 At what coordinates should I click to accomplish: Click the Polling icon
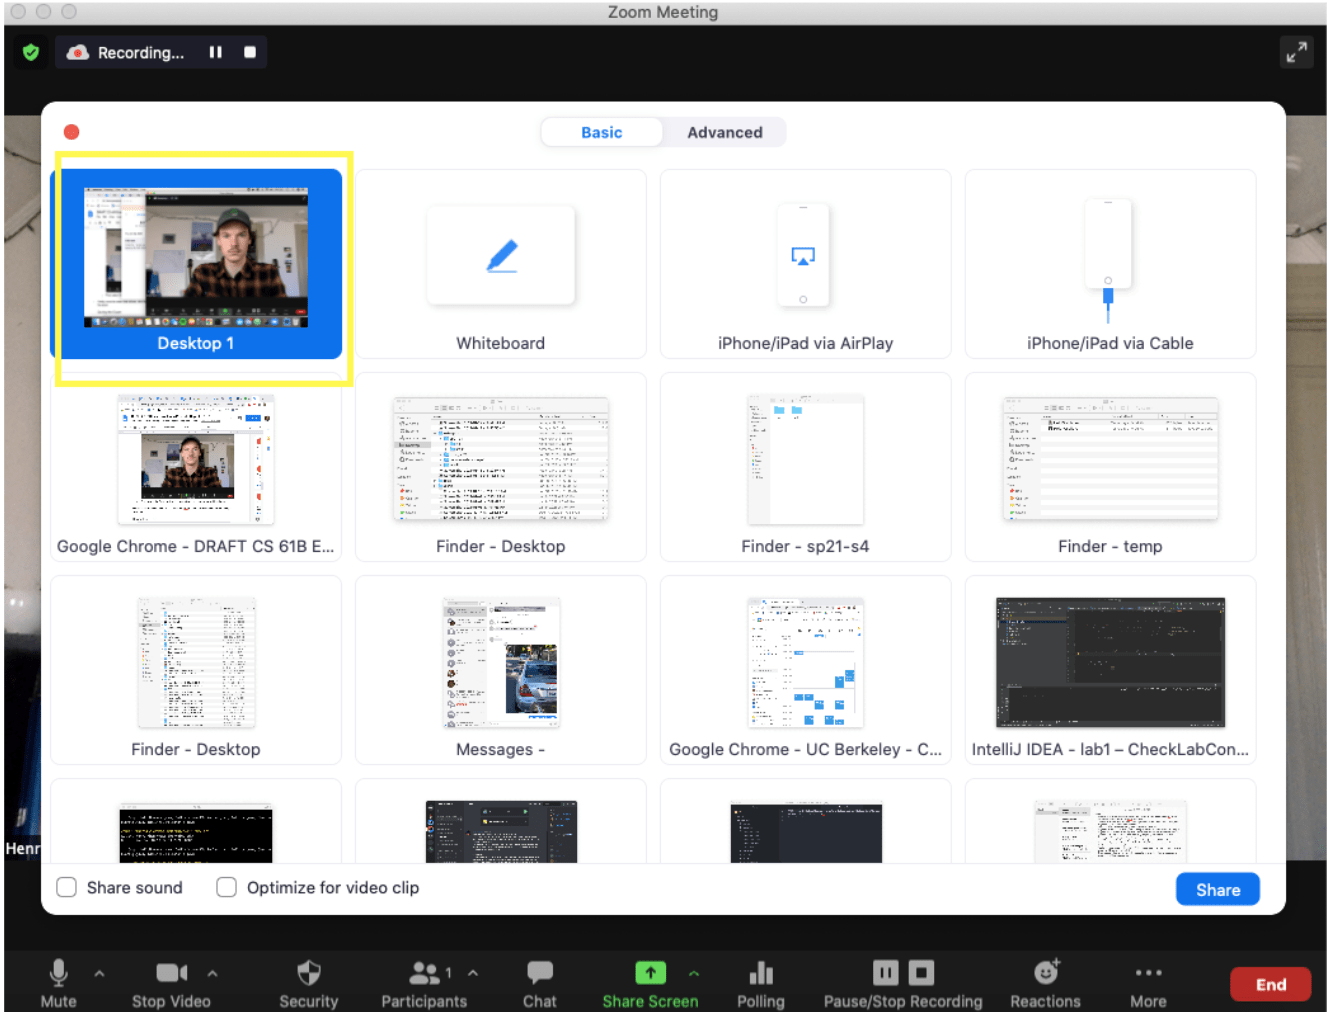(x=760, y=972)
